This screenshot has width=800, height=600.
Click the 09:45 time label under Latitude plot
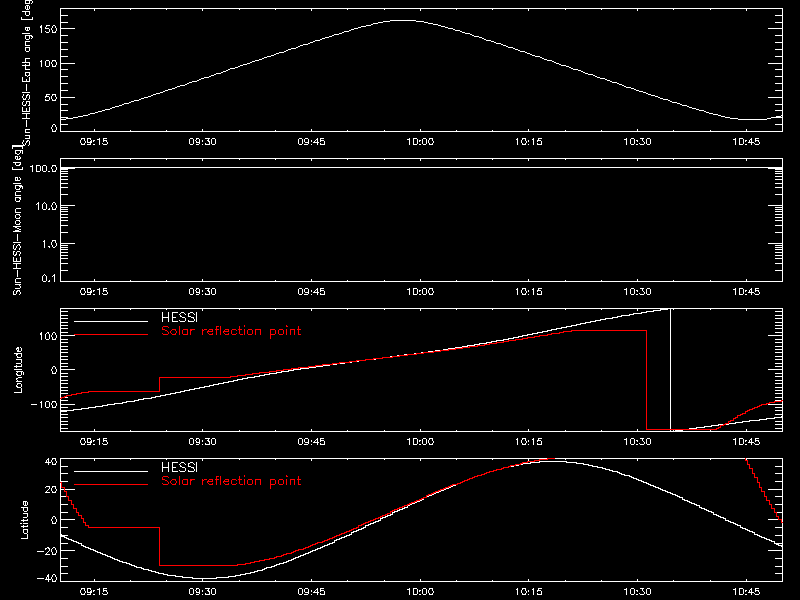pos(311,592)
